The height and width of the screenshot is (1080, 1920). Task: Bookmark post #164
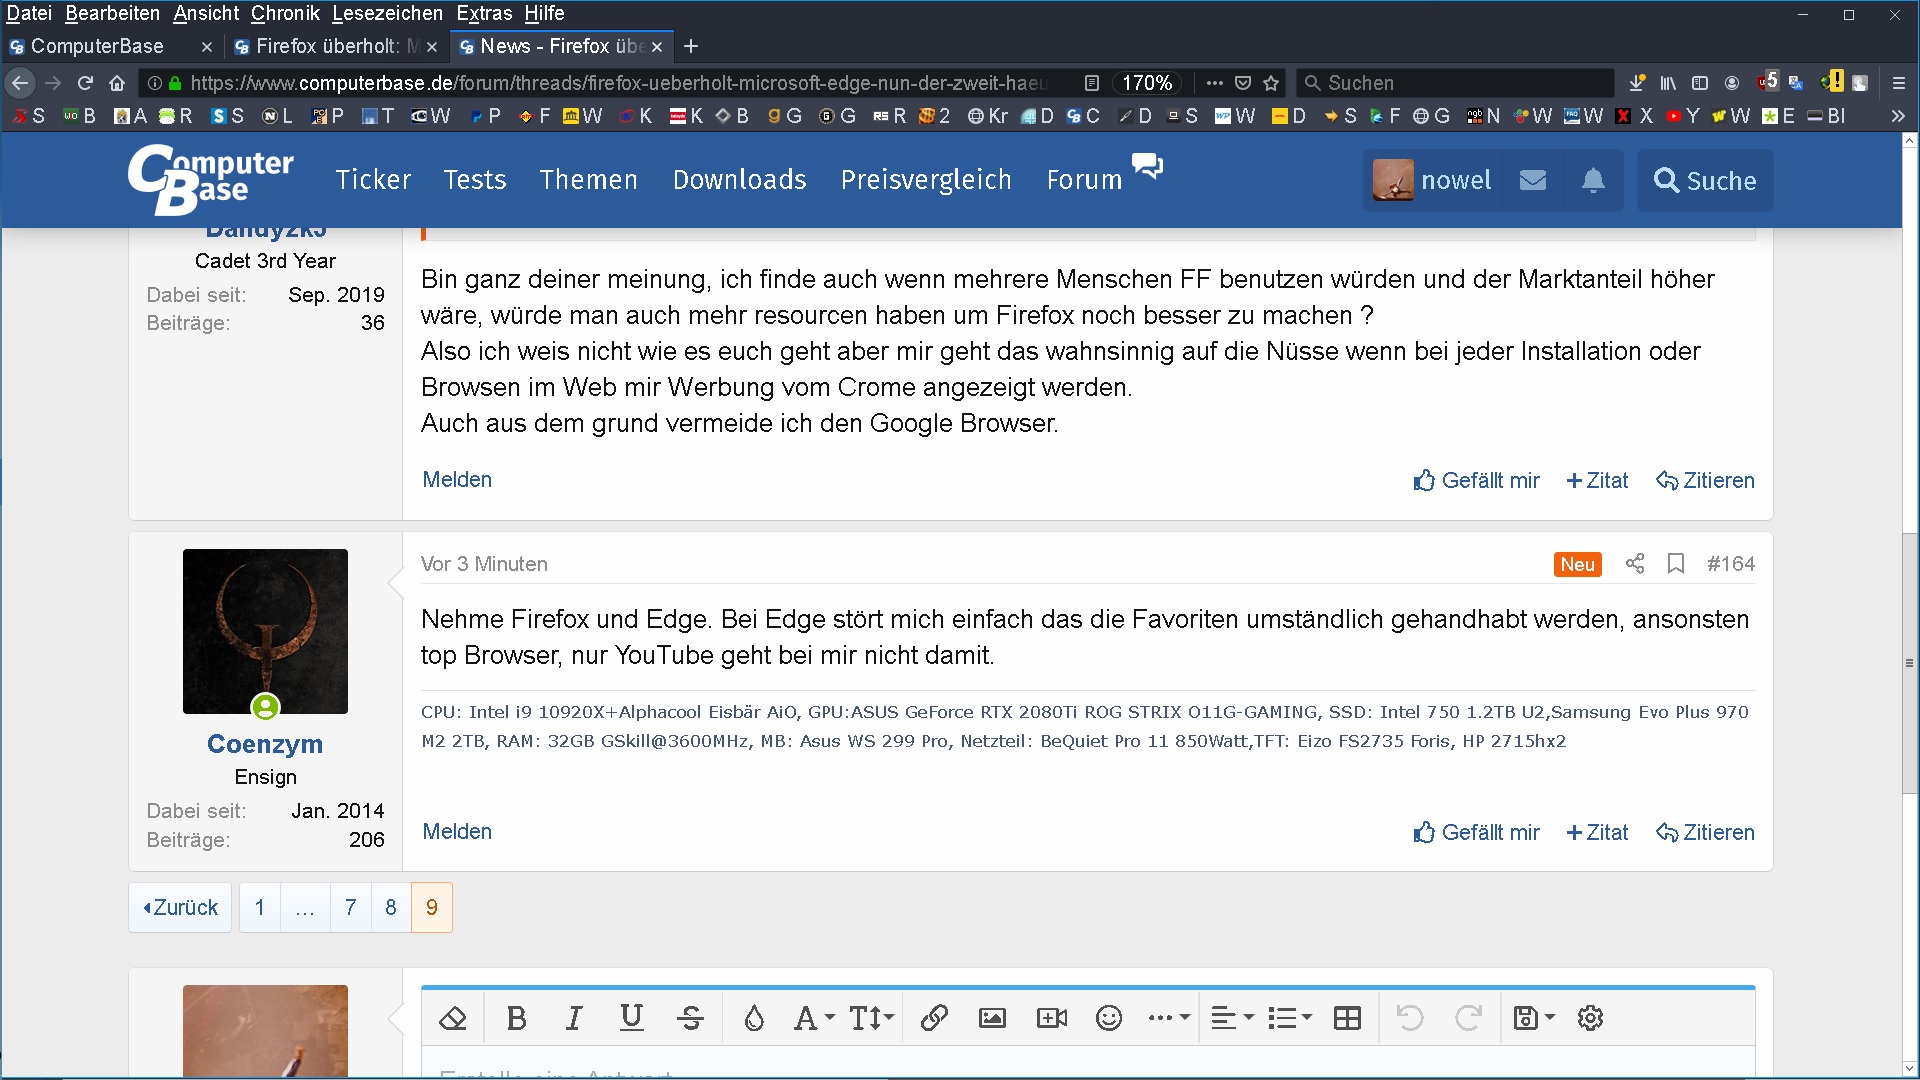[1676, 564]
